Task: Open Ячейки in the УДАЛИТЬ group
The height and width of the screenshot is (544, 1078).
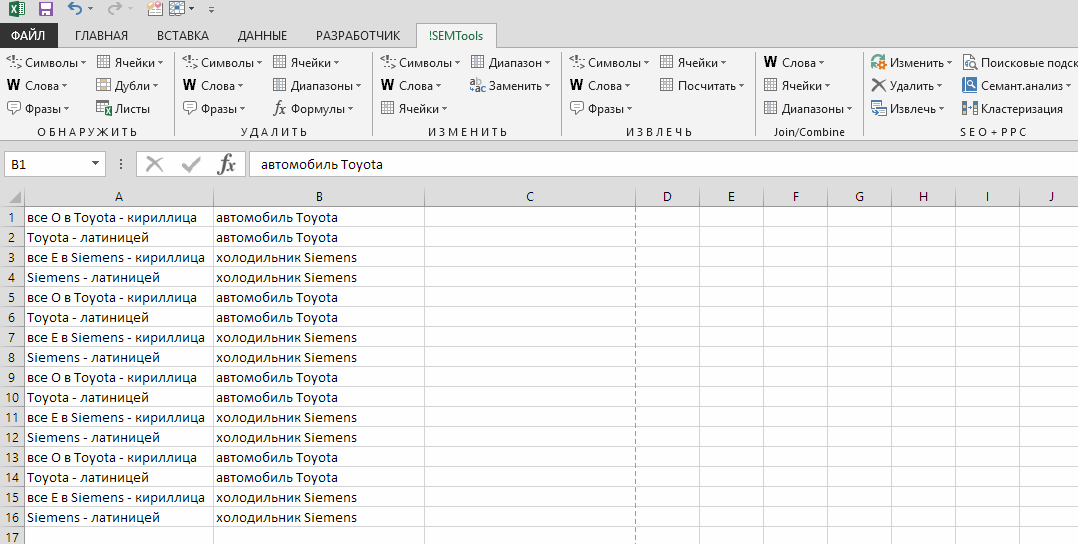Action: tap(306, 63)
